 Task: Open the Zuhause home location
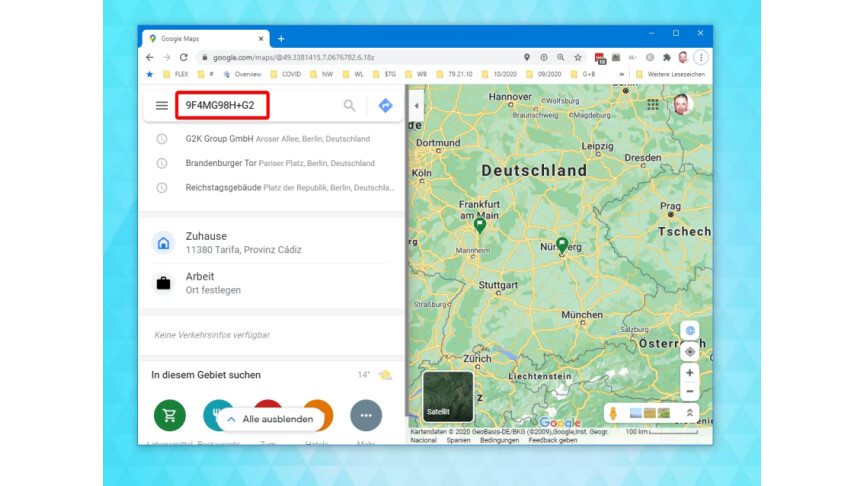click(x=271, y=242)
